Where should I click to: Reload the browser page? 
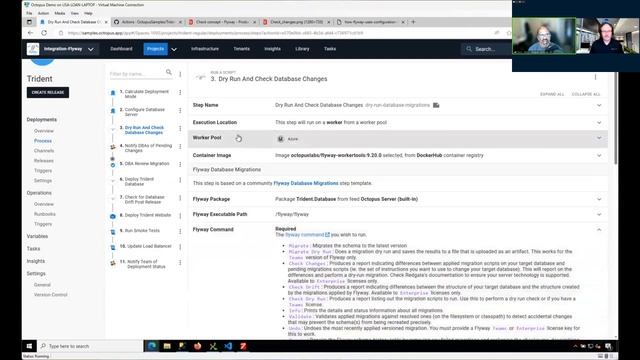44,33
